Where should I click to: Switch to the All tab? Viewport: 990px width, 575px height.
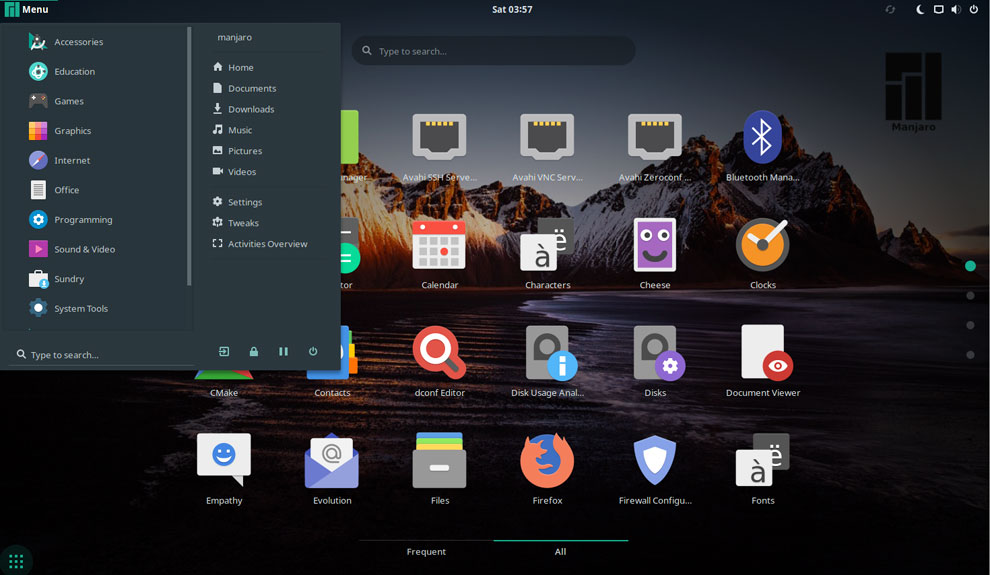[x=561, y=551]
